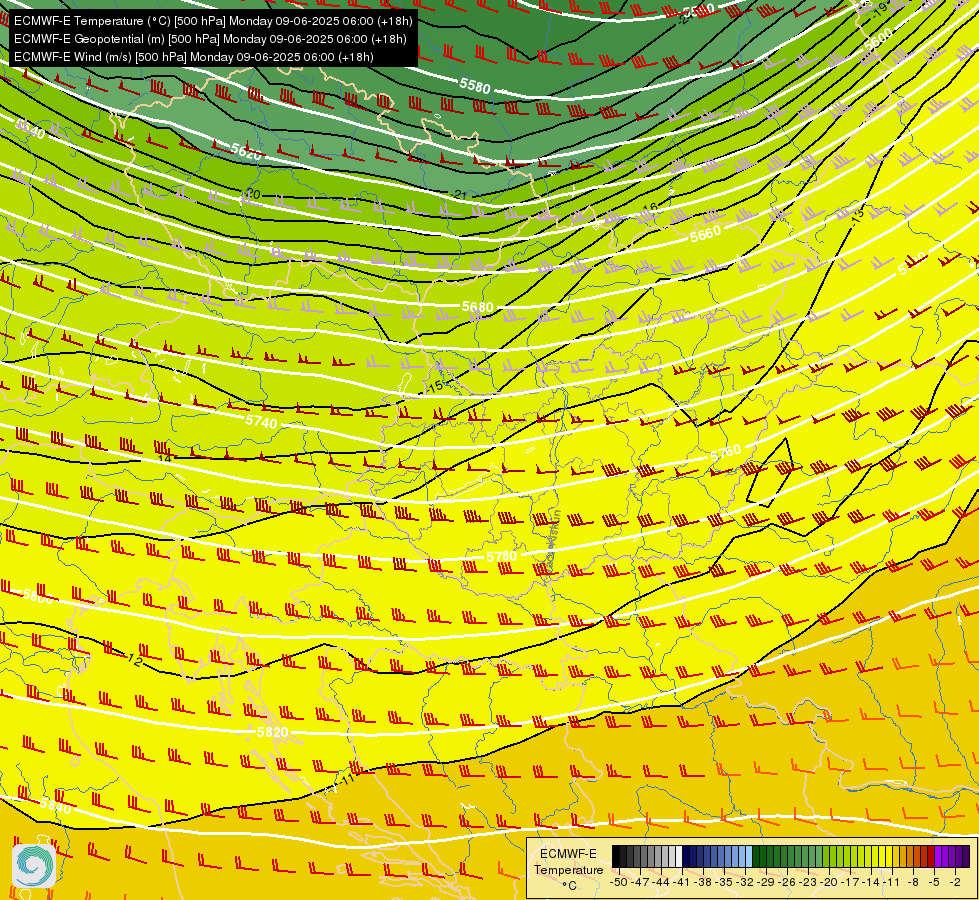Click the -23 value on the color legend
Image resolution: width=979 pixels, height=900 pixels.
808,882
